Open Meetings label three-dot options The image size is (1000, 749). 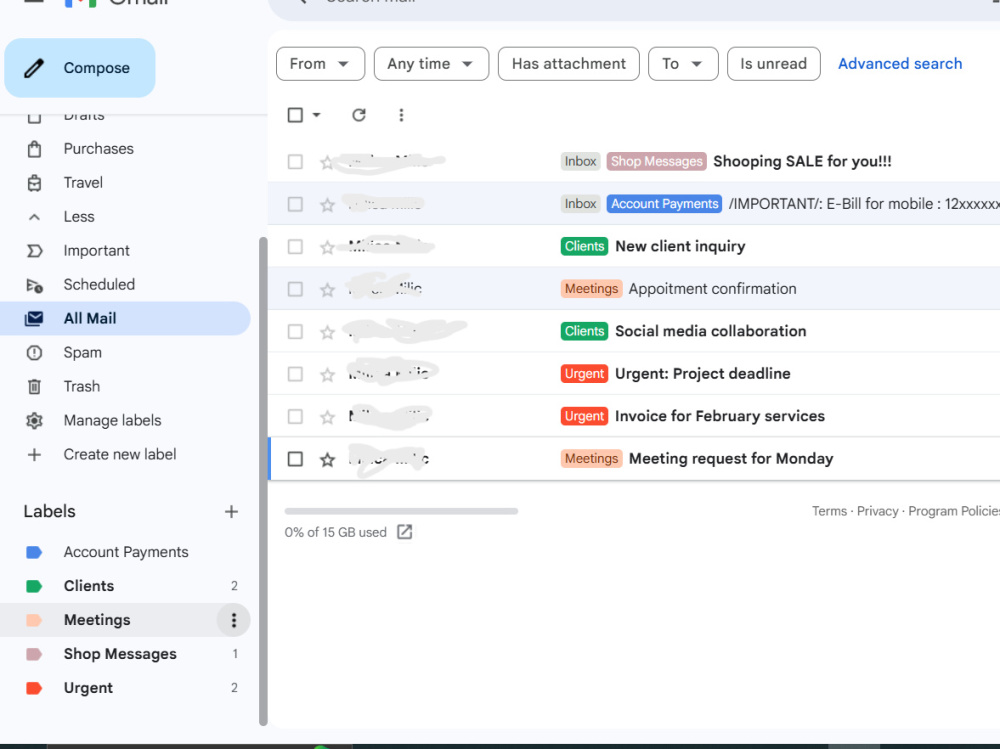pos(234,620)
